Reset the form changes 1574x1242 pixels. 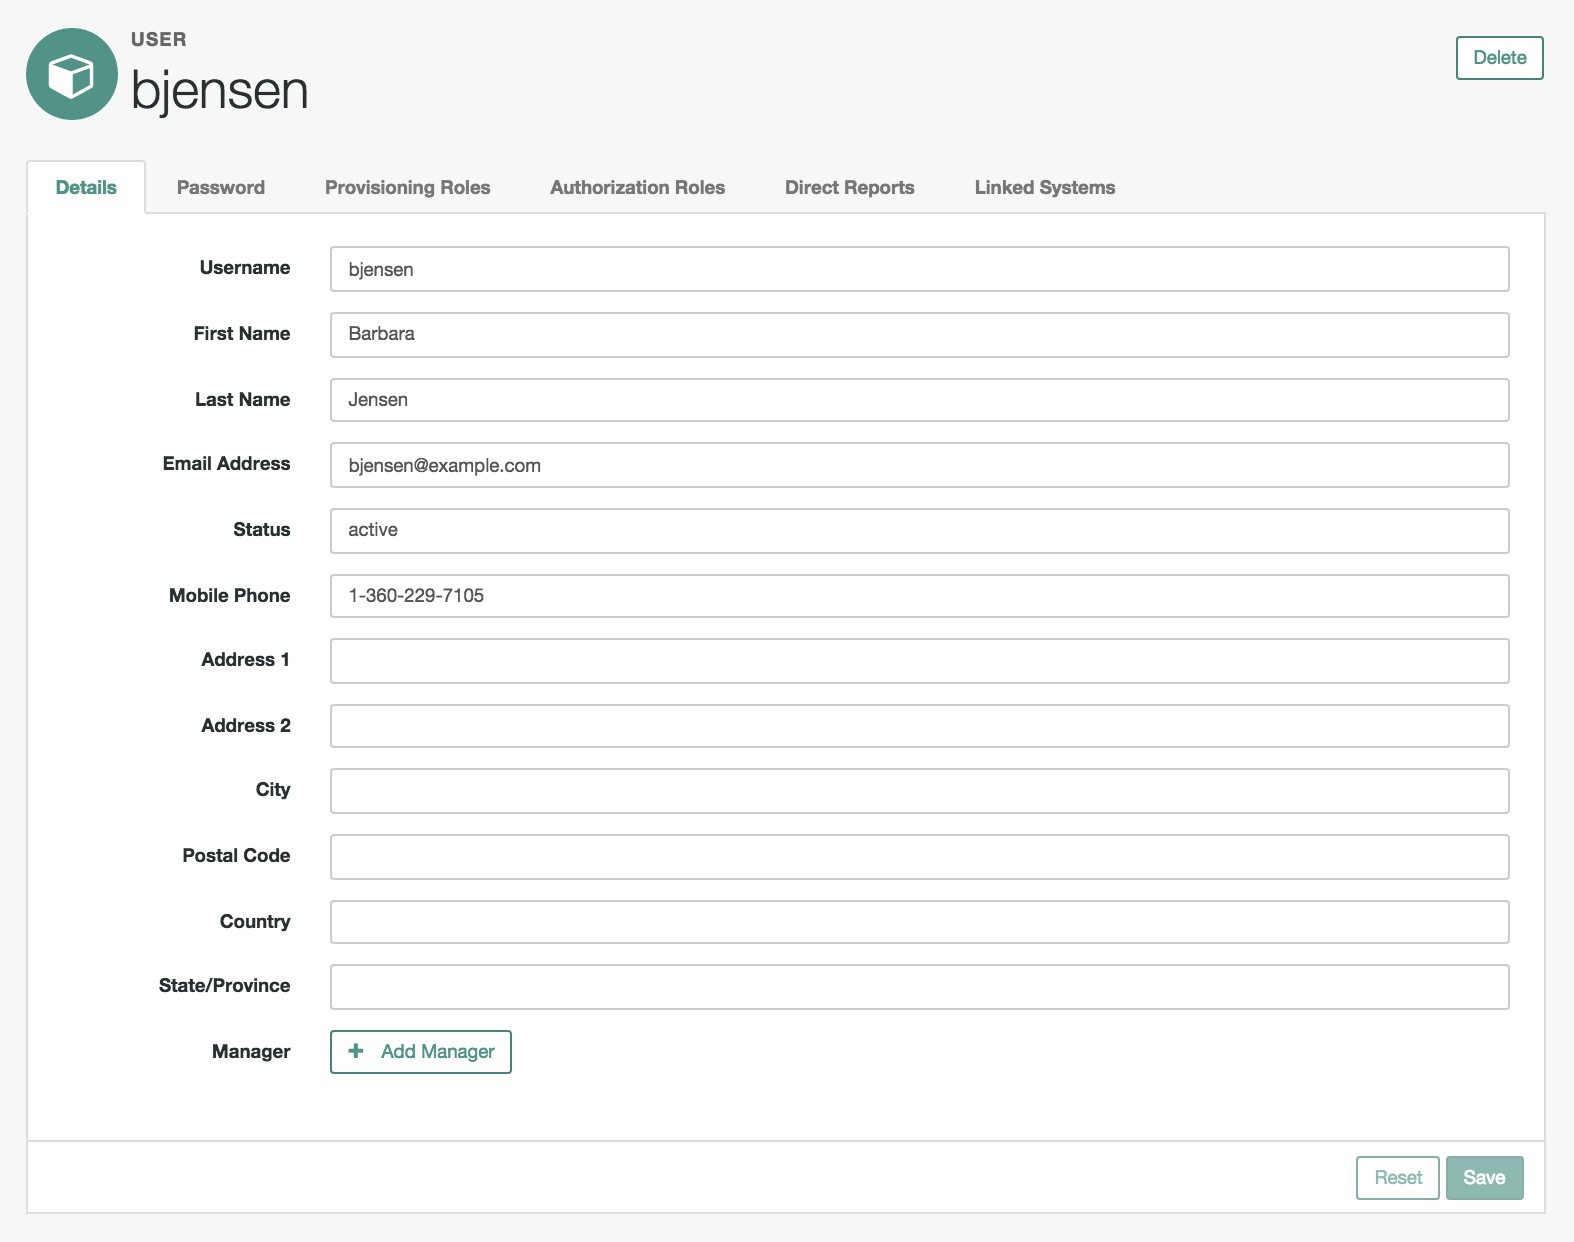pos(1397,1178)
